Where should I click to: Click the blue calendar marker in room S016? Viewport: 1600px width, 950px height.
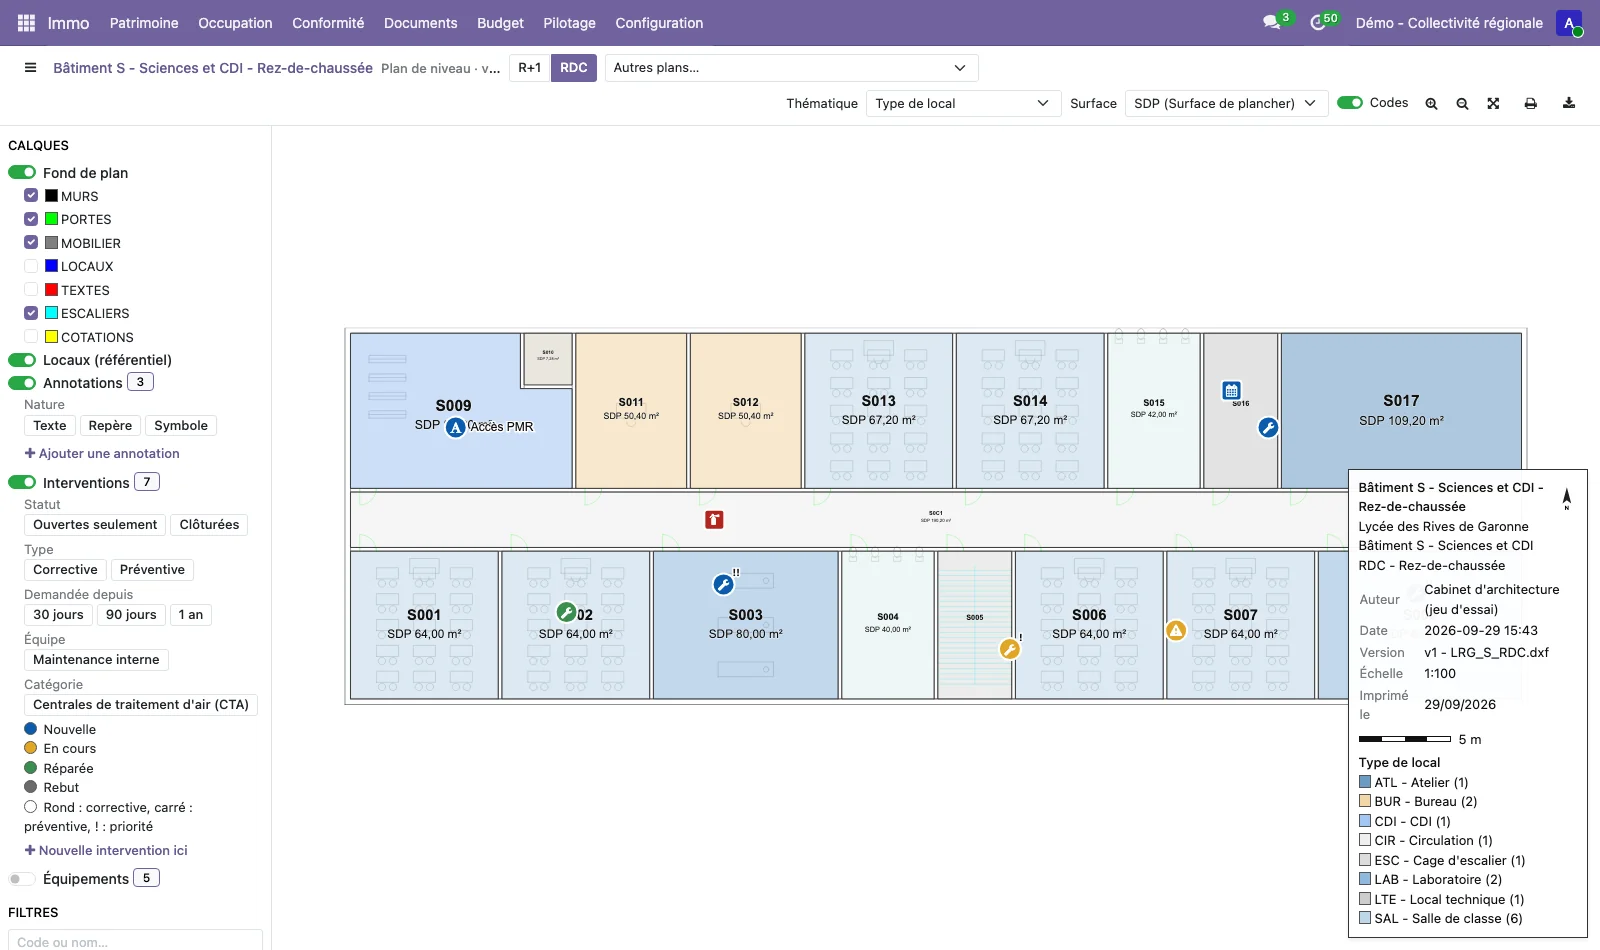pyautogui.click(x=1232, y=391)
